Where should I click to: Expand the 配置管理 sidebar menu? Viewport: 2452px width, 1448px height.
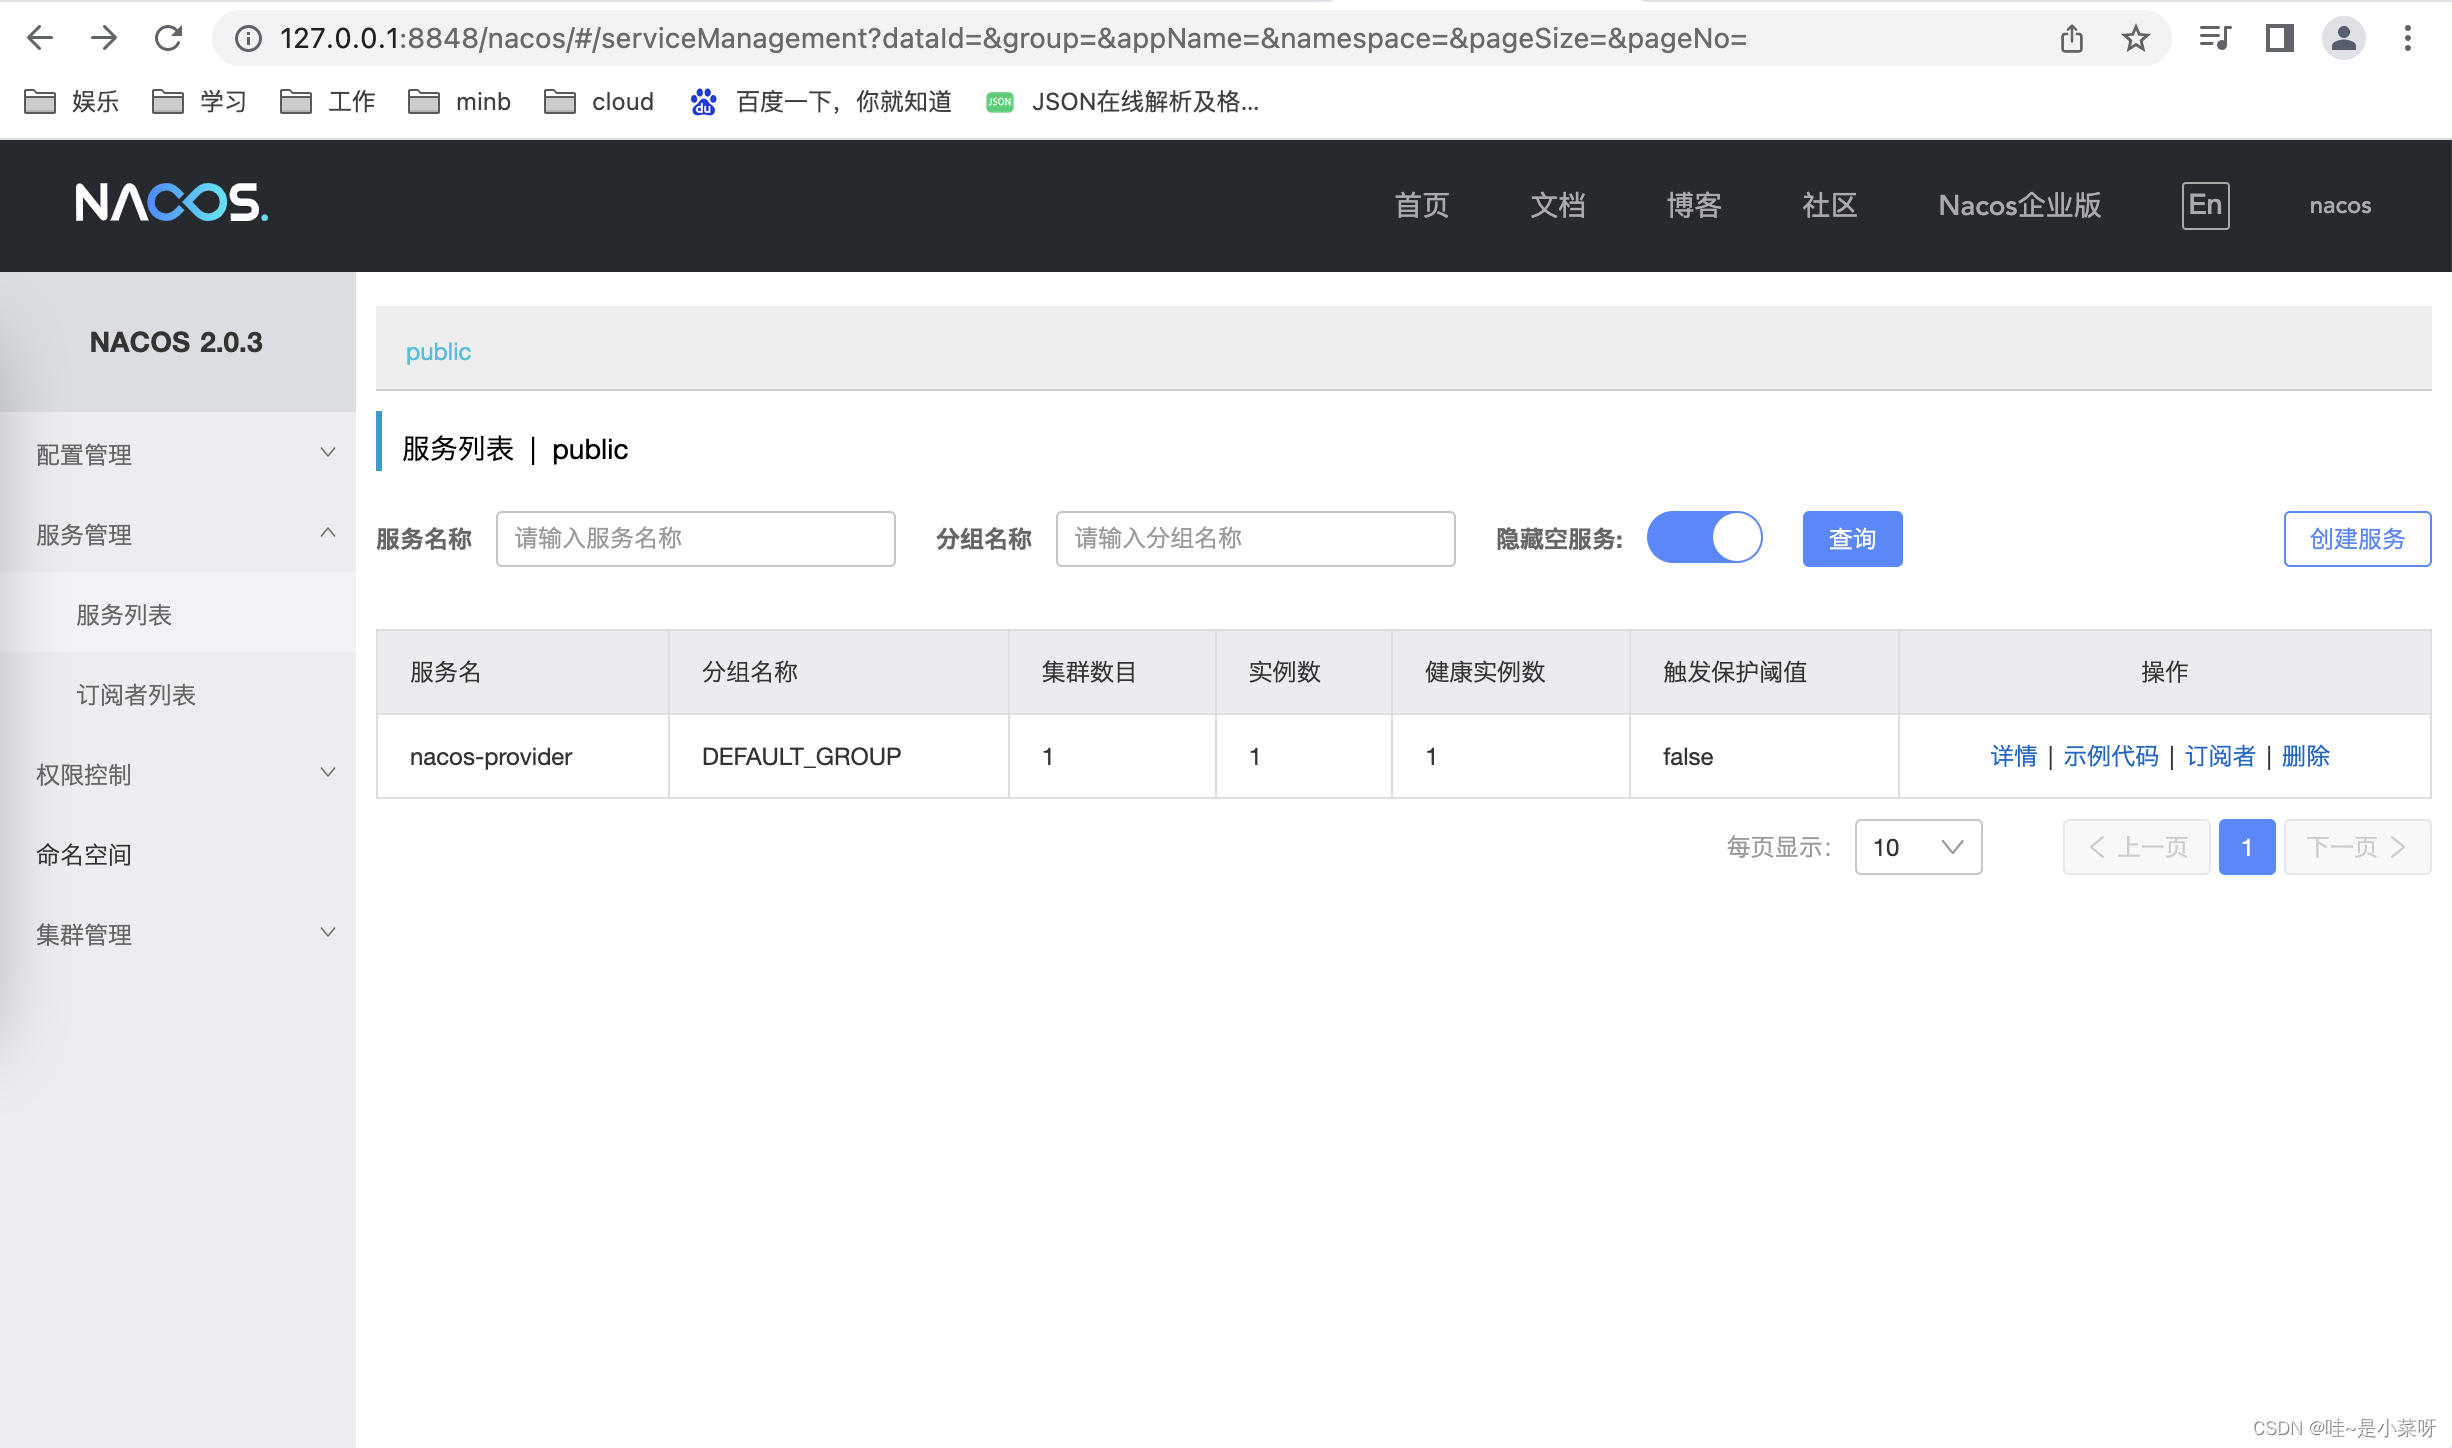[178, 453]
